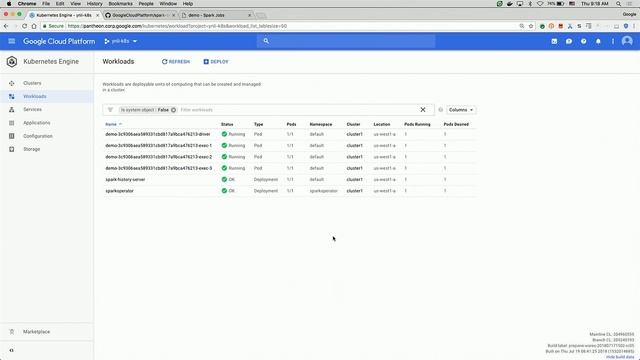Screen dimensions: 640x360
Task: Click the magnifier search icon in the header
Action: pos(266,41)
